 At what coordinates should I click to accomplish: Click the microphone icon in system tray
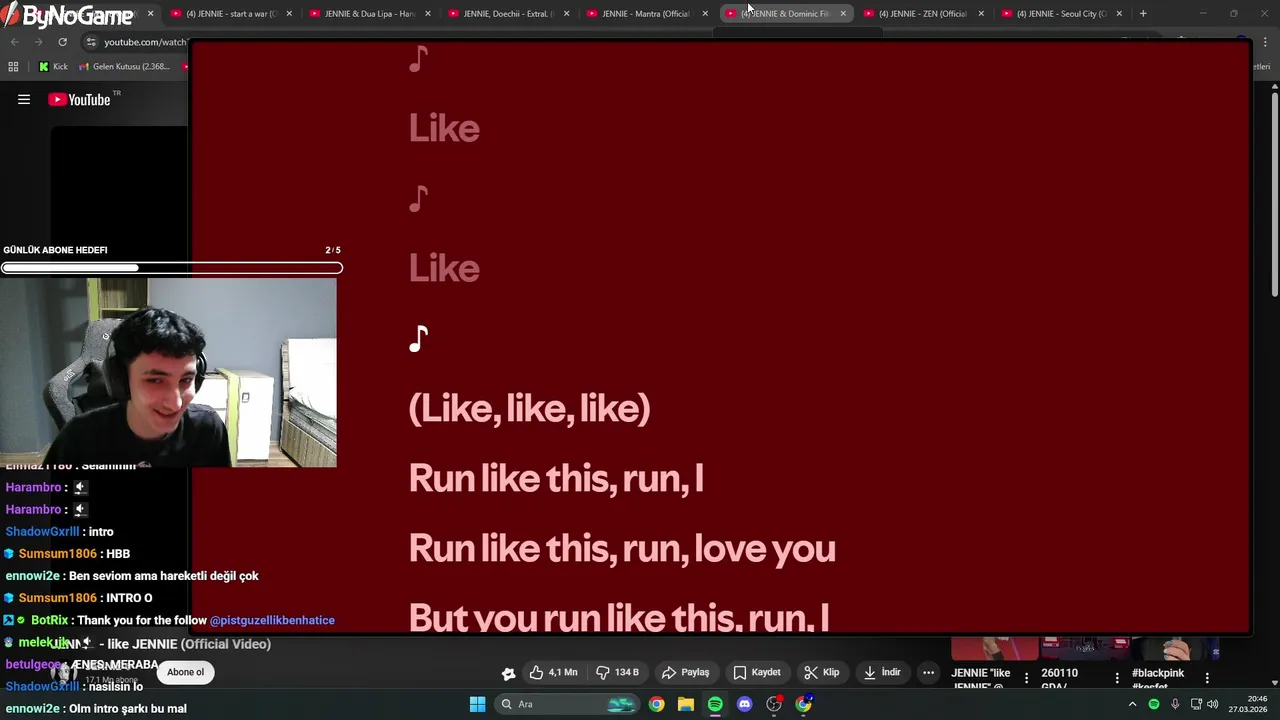(1175, 704)
